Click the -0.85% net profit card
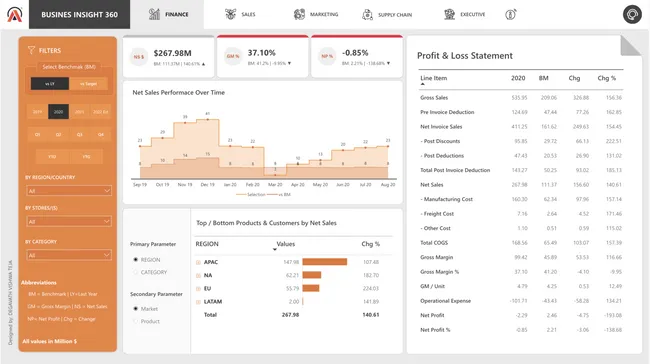The image size is (650, 364). click(357, 56)
